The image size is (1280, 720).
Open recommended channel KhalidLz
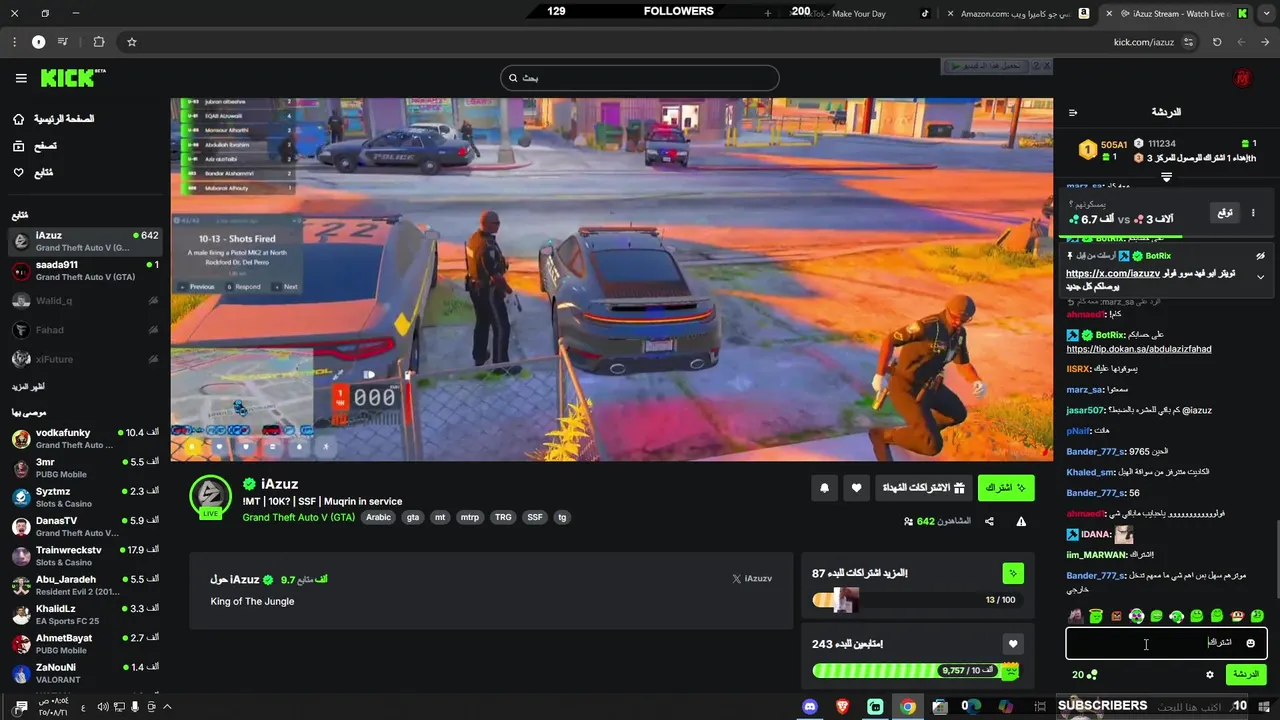click(x=85, y=614)
